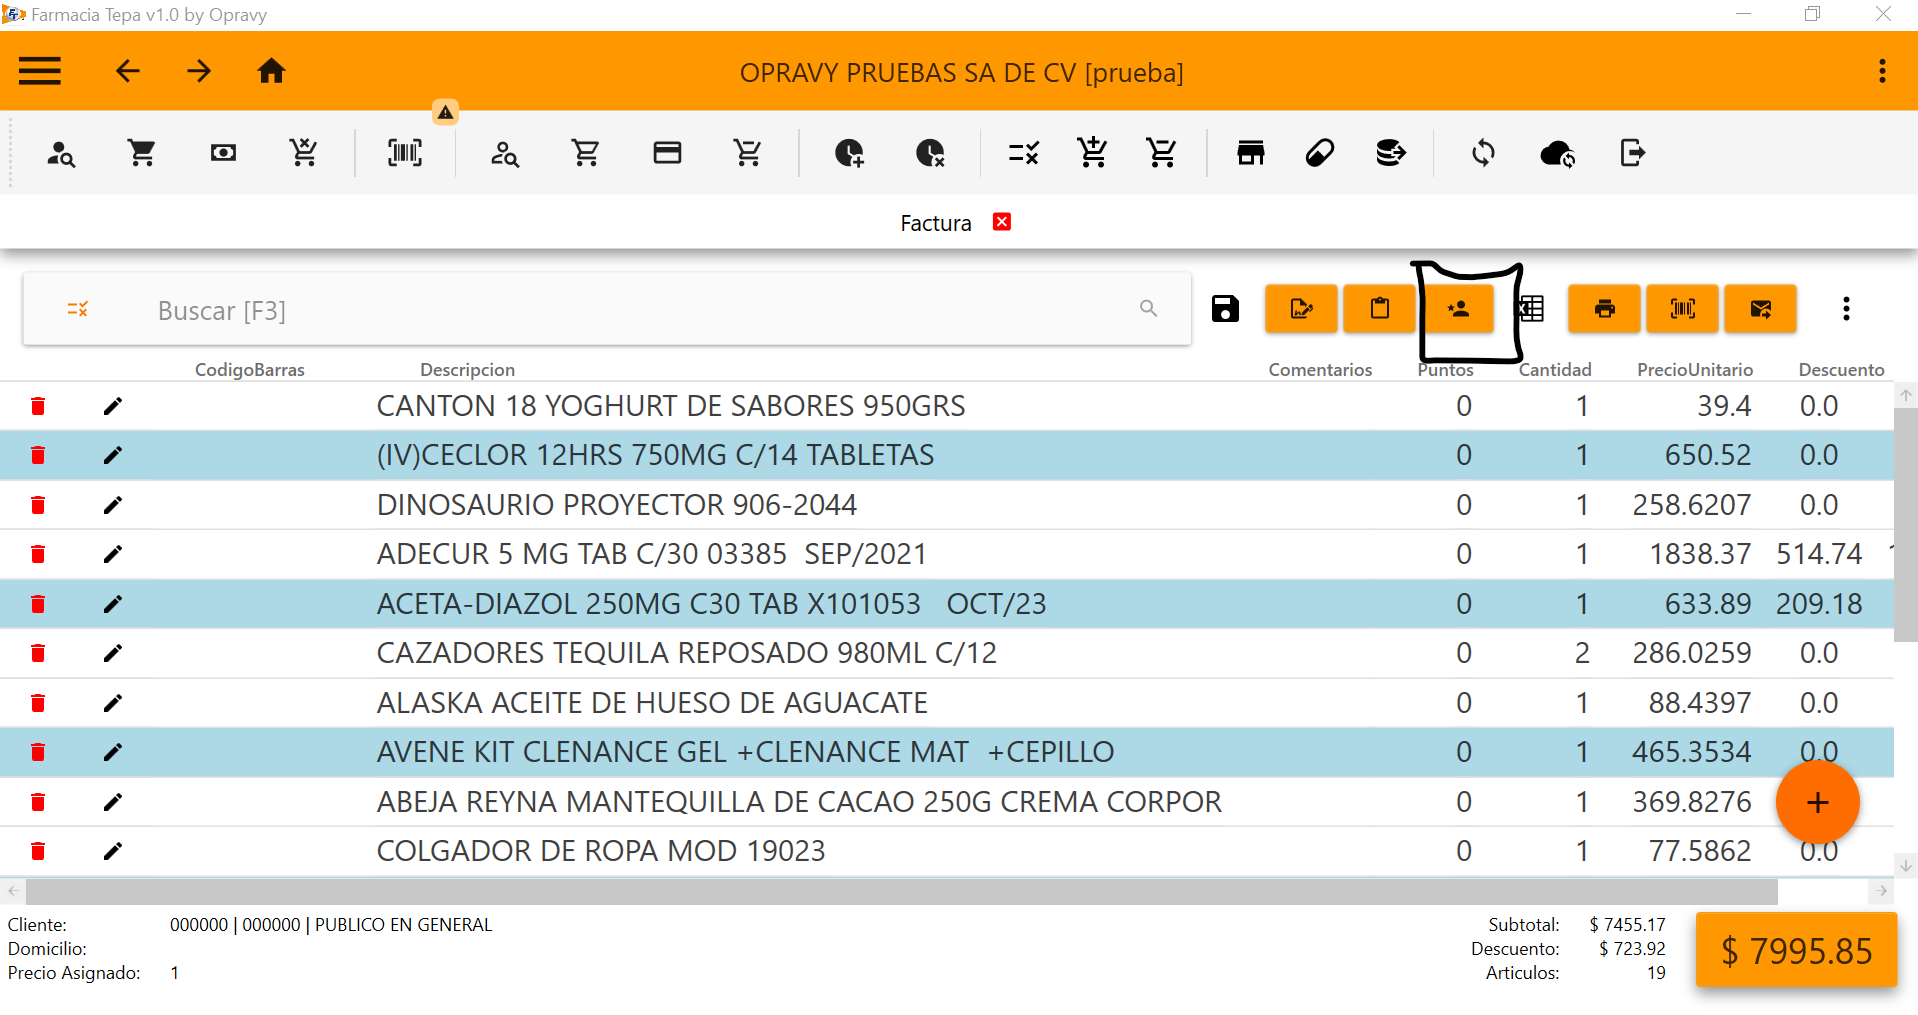This screenshot has height=1015, width=1918.
Task: Click the orange edit document button
Action: click(x=1301, y=309)
